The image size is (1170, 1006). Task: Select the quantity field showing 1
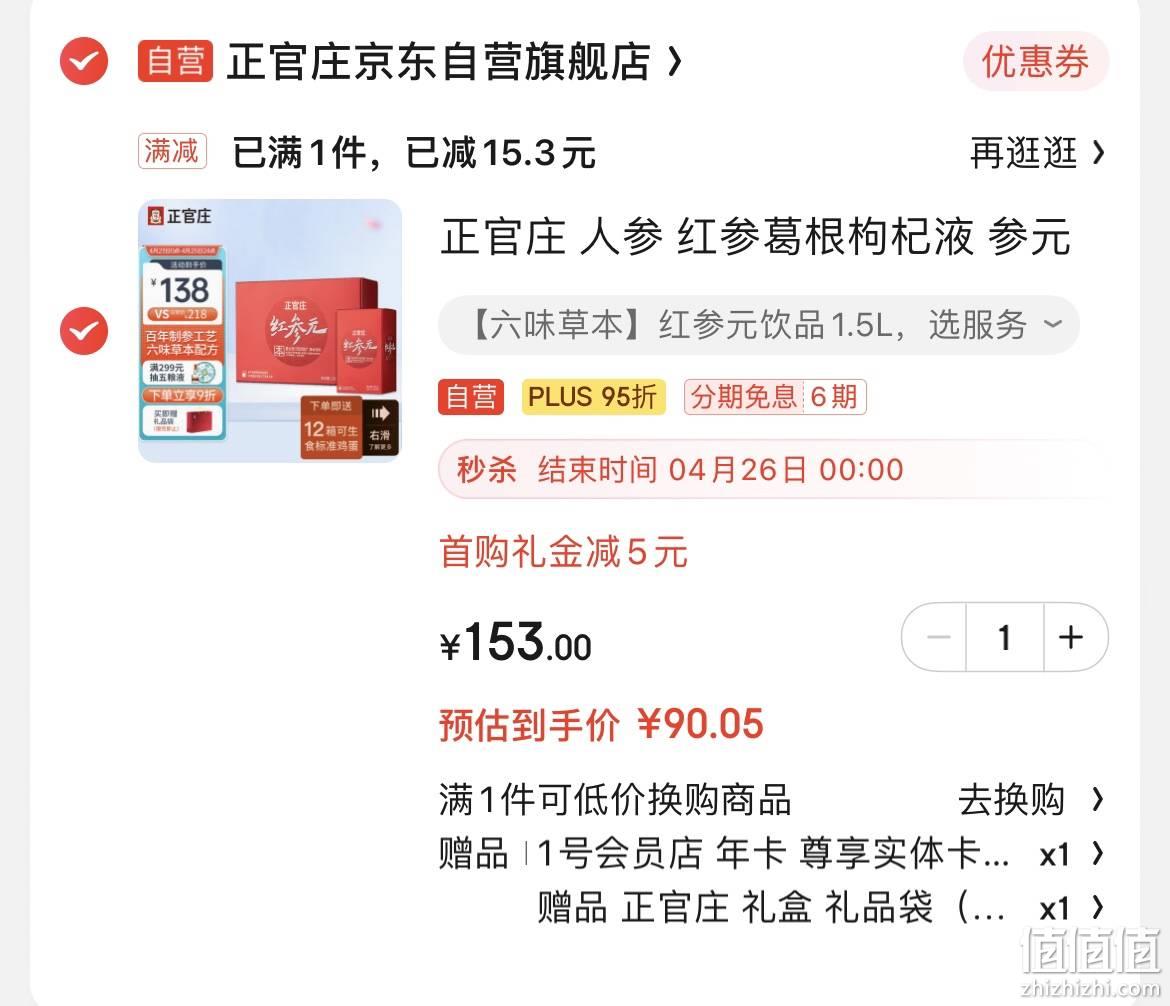1005,637
